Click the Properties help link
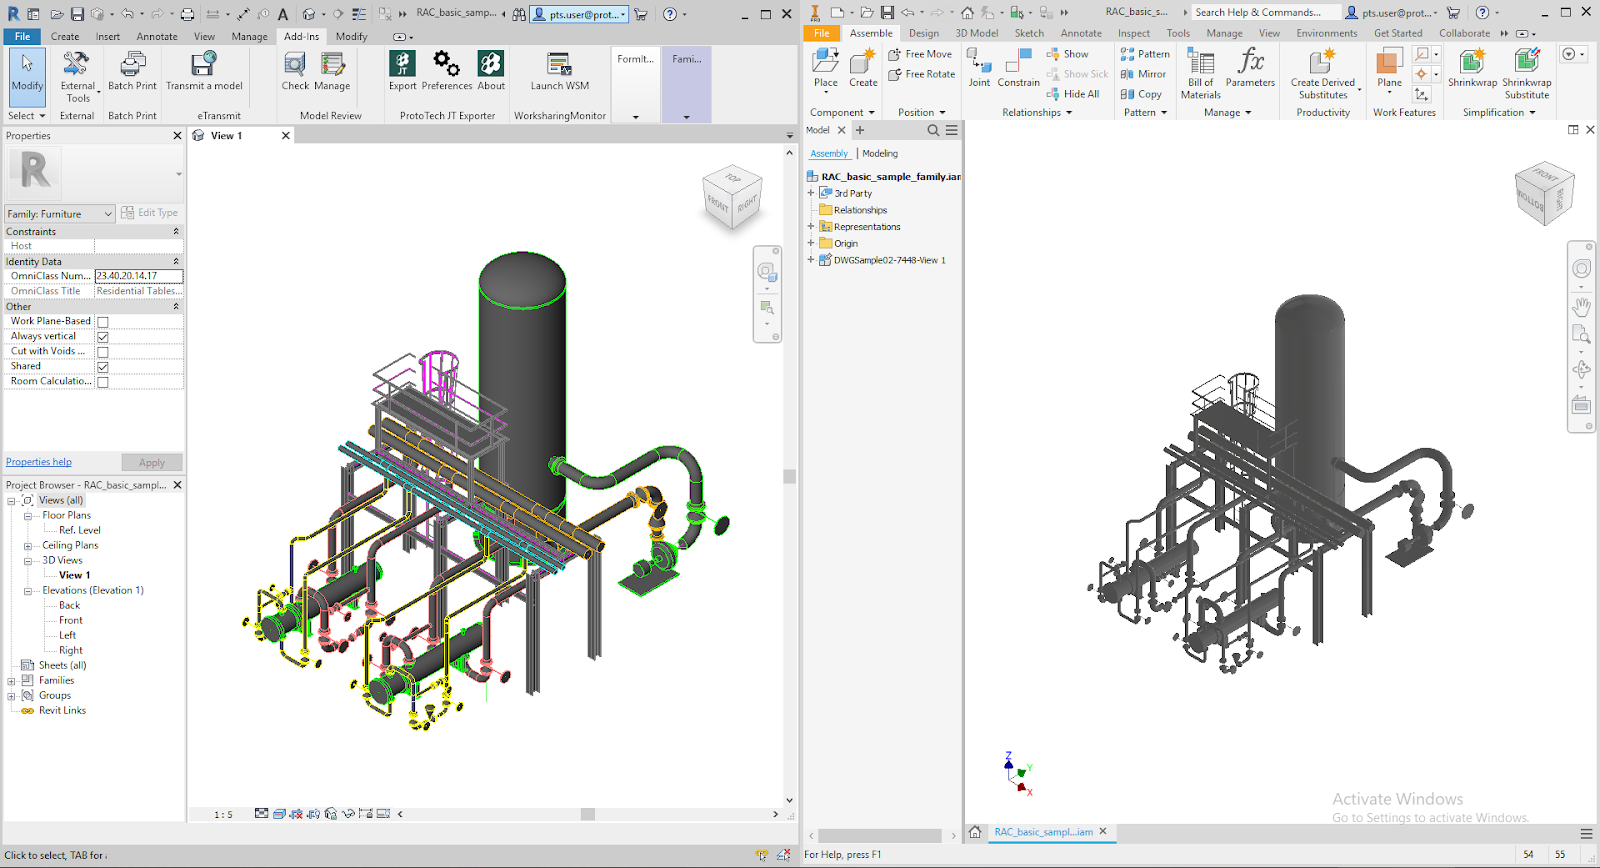The width and height of the screenshot is (1600, 868). (39, 462)
